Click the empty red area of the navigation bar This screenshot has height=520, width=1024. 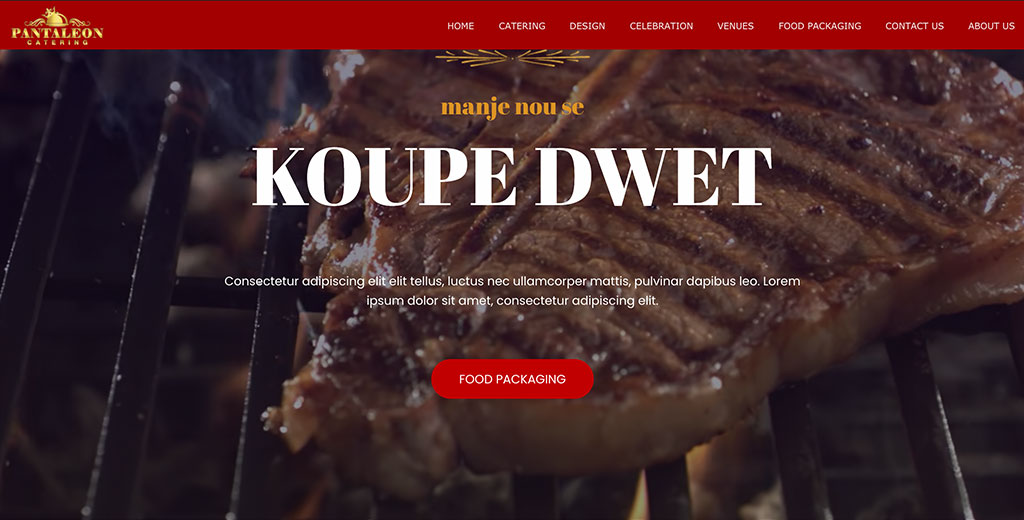pyautogui.click(x=274, y=25)
